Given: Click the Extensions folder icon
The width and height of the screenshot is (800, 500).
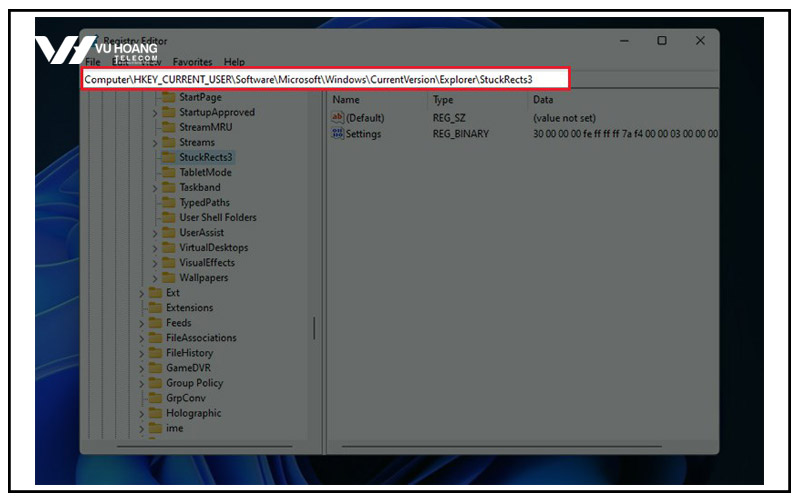Looking at the screenshot, I should click(155, 308).
